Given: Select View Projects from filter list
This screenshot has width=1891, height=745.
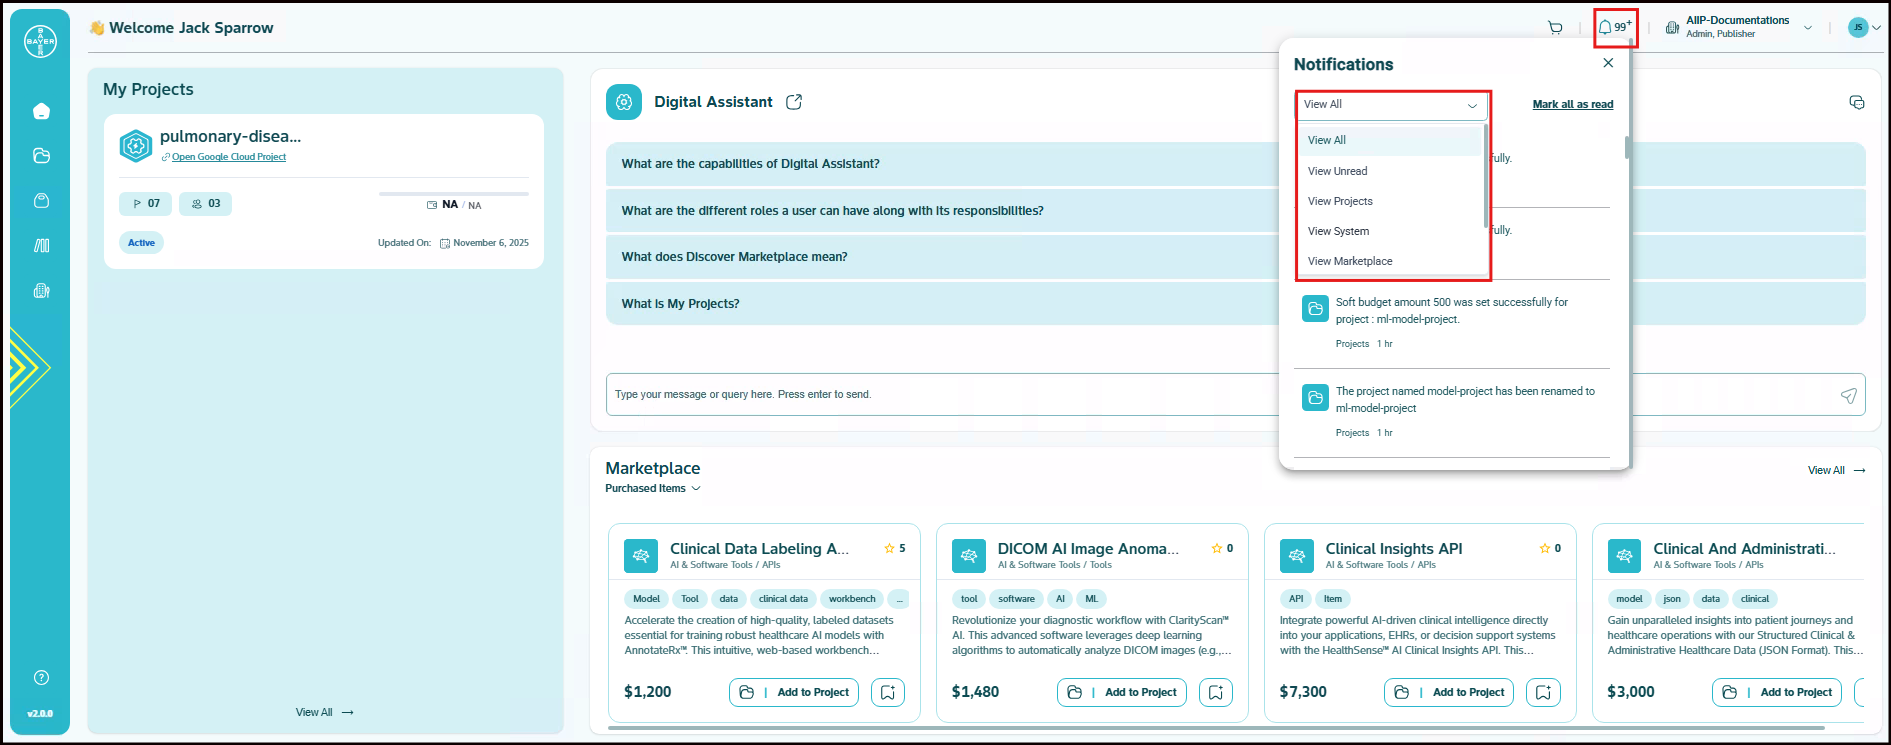Looking at the screenshot, I should (x=1340, y=201).
